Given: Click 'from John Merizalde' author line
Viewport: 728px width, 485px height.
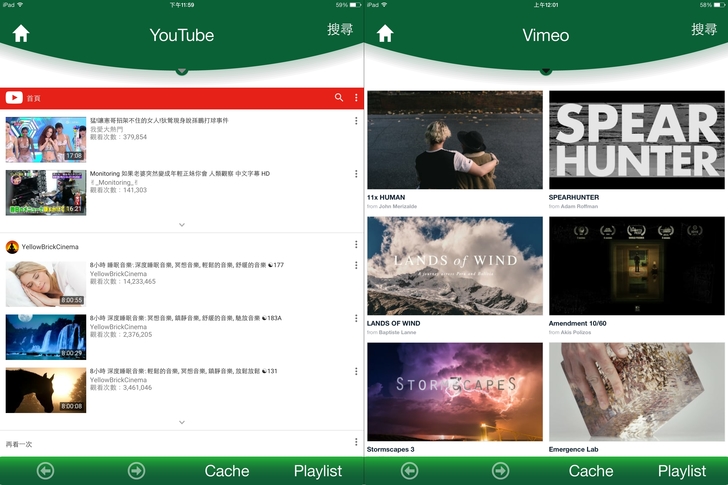Looking at the screenshot, I should point(392,206).
